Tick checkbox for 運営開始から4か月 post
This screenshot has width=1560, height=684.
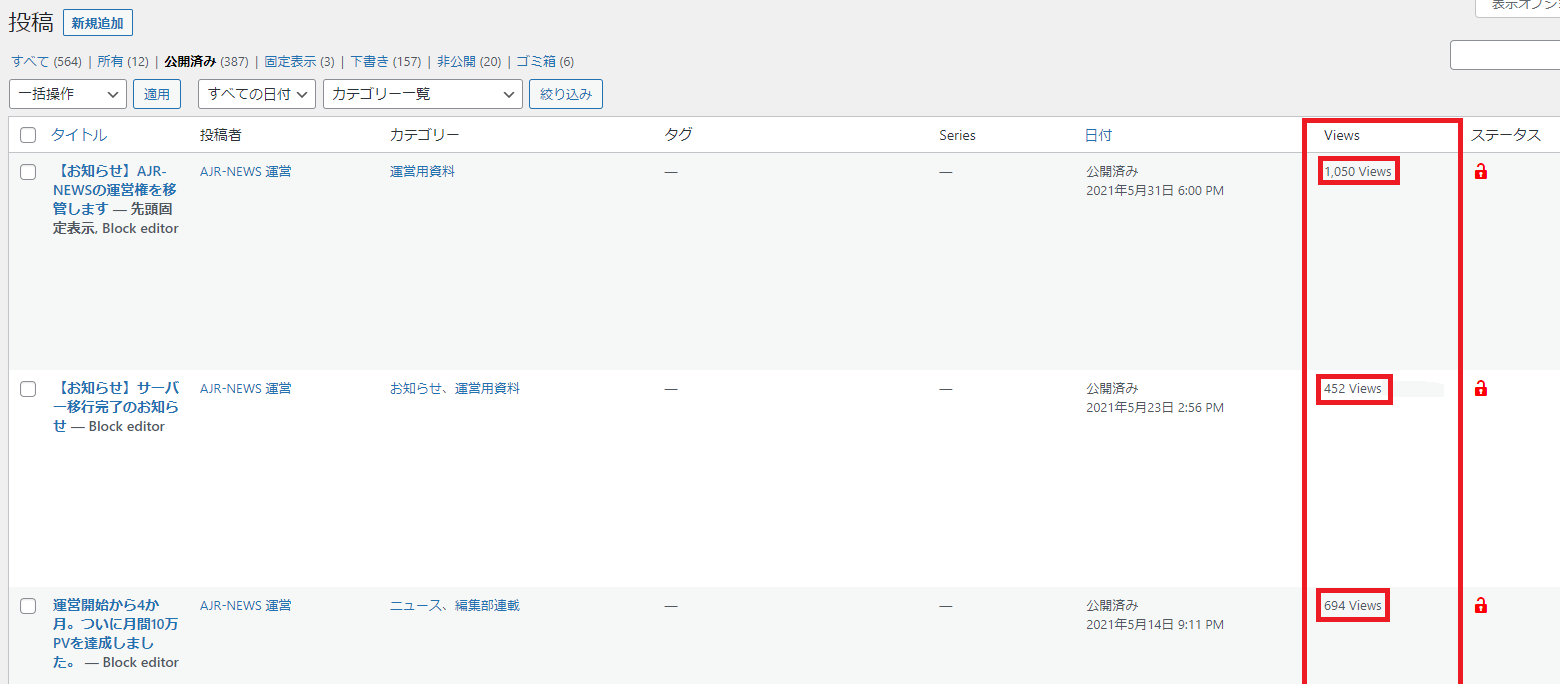click(x=28, y=606)
